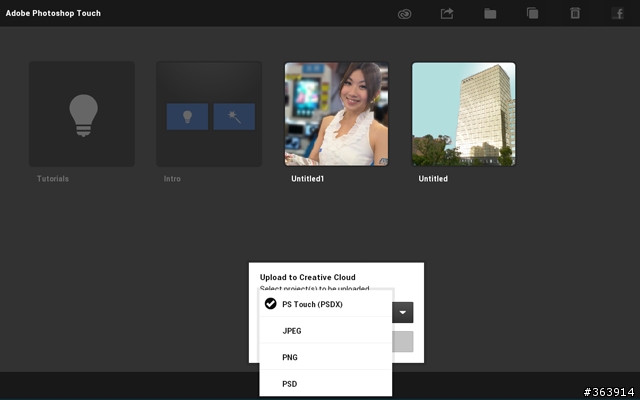Click the grey button in upload dialog

(402, 341)
